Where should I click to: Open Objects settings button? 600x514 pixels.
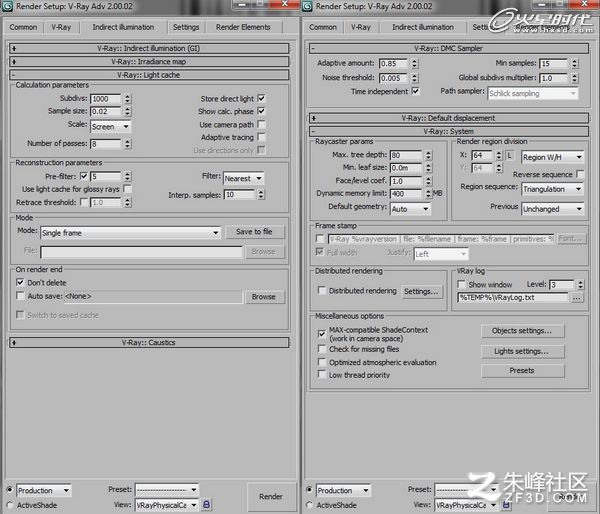(522, 331)
